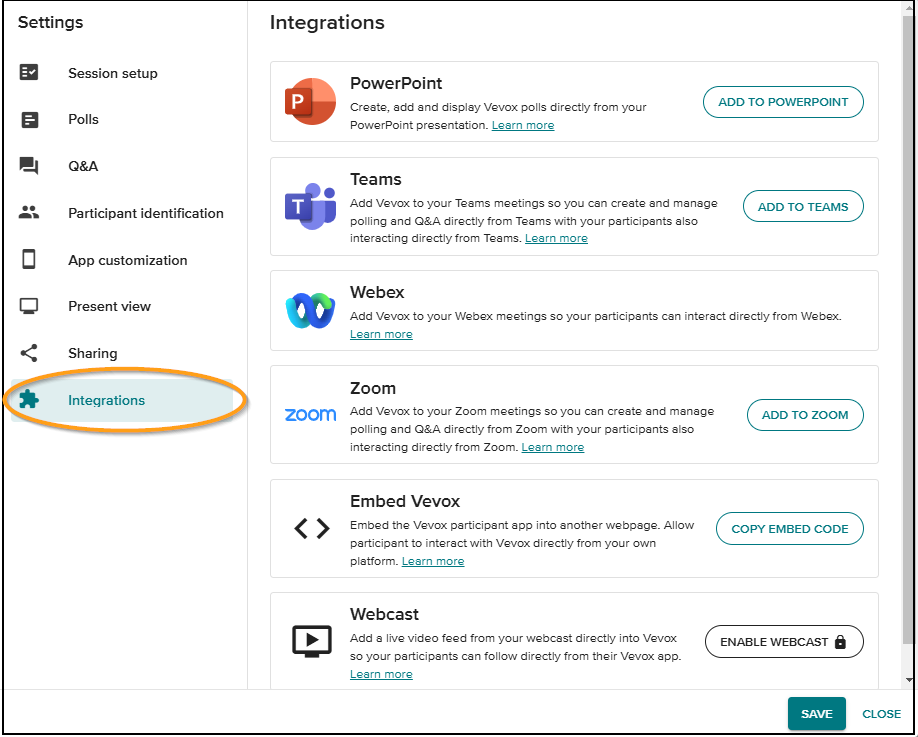Viewport: 918px width, 737px height.
Task: Click the Integrations puzzle piece icon
Action: coord(29,400)
